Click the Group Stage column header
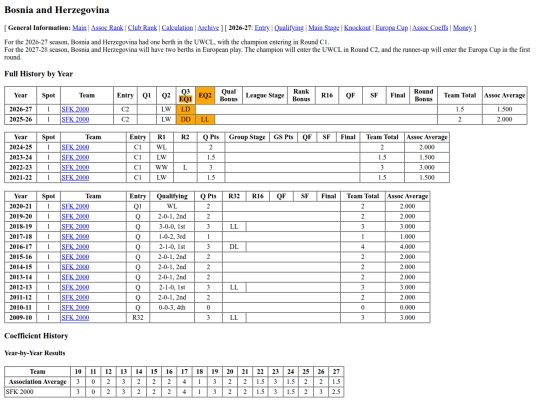 pyautogui.click(x=247, y=137)
